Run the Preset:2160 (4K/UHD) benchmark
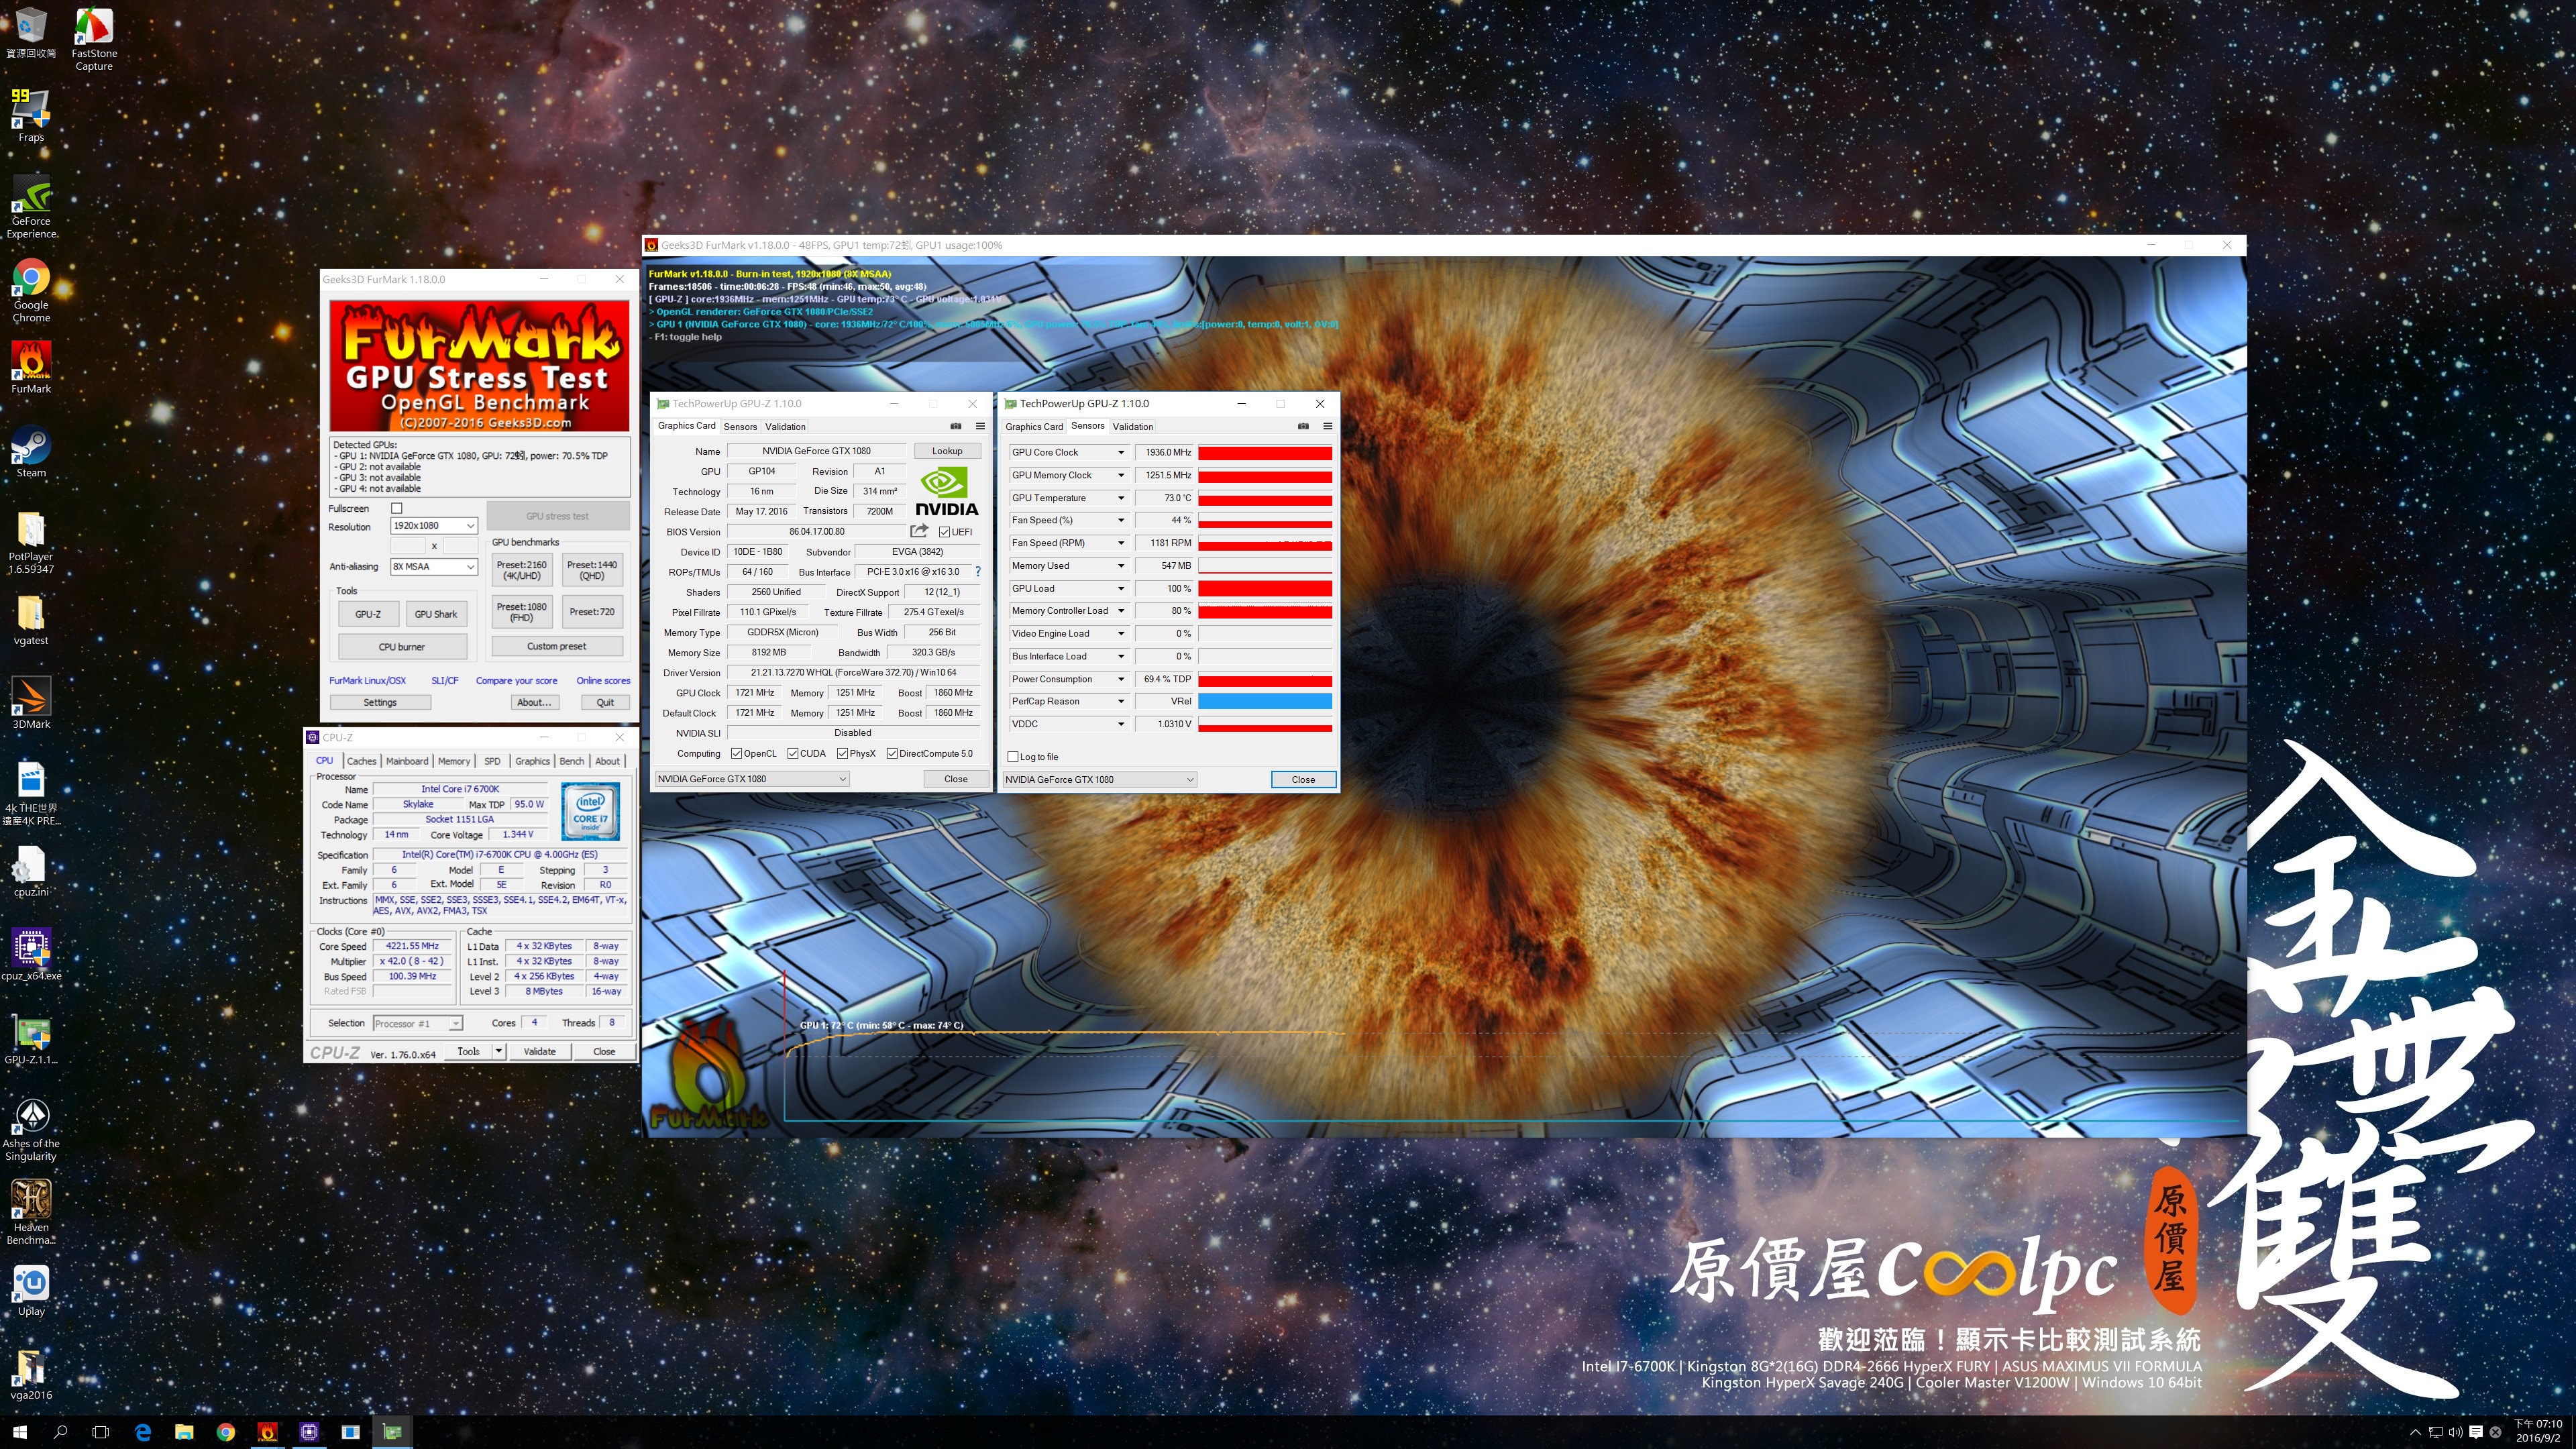2576x1449 pixels. 522,570
